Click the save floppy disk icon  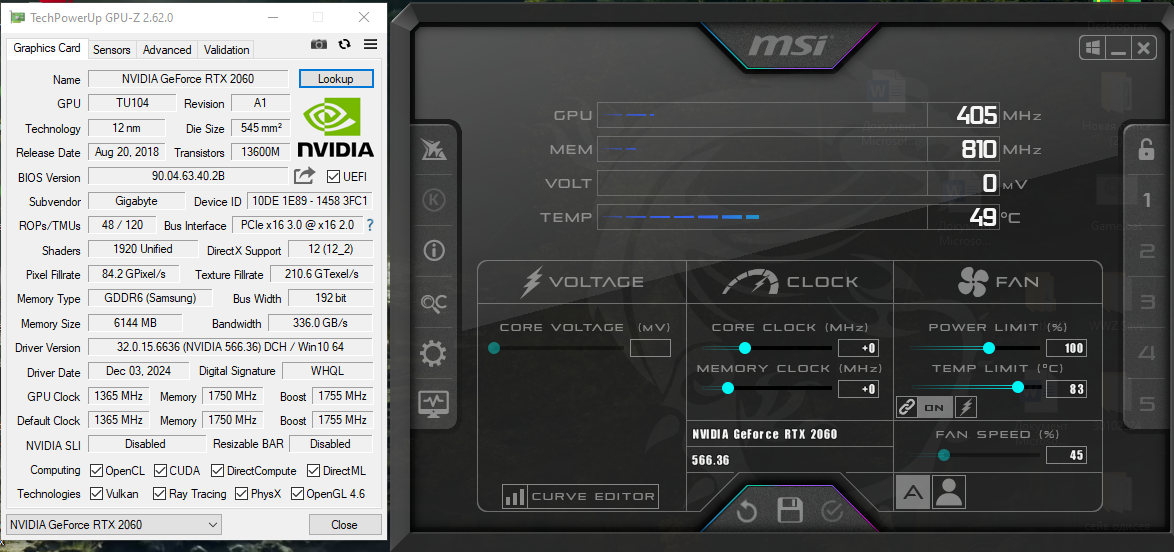(x=789, y=511)
